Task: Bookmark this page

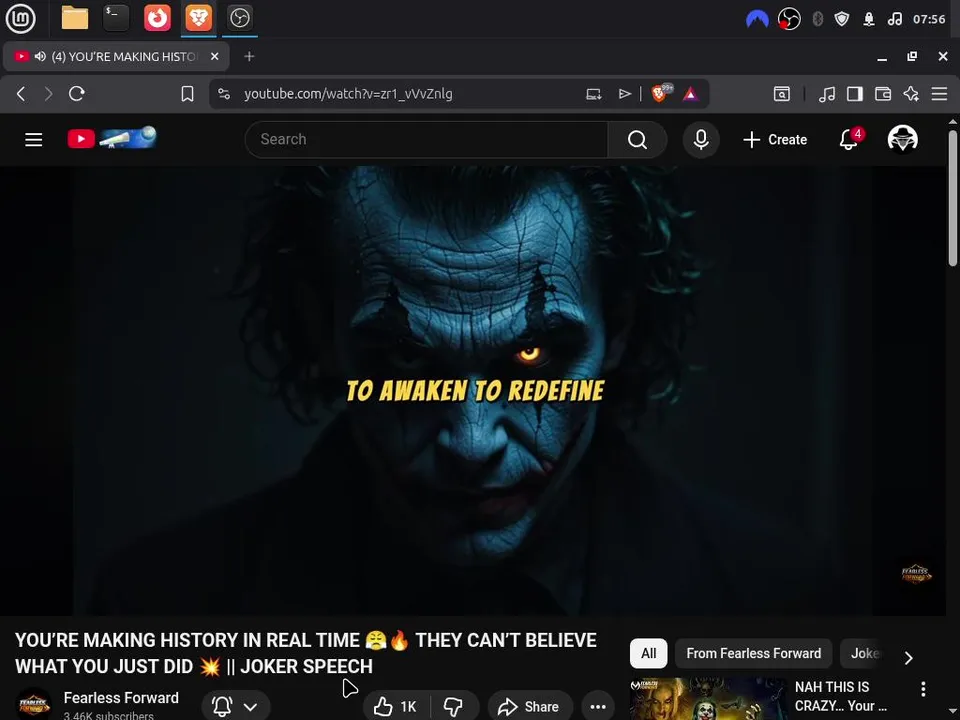Action: point(187,94)
